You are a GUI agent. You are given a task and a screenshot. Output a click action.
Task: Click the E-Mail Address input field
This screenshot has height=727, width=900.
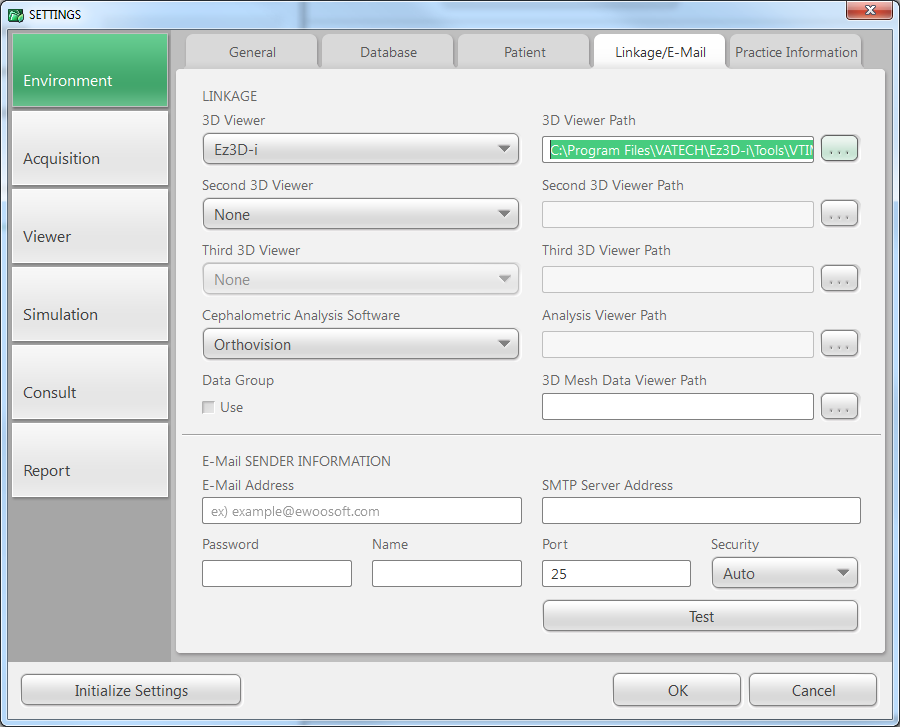click(361, 511)
